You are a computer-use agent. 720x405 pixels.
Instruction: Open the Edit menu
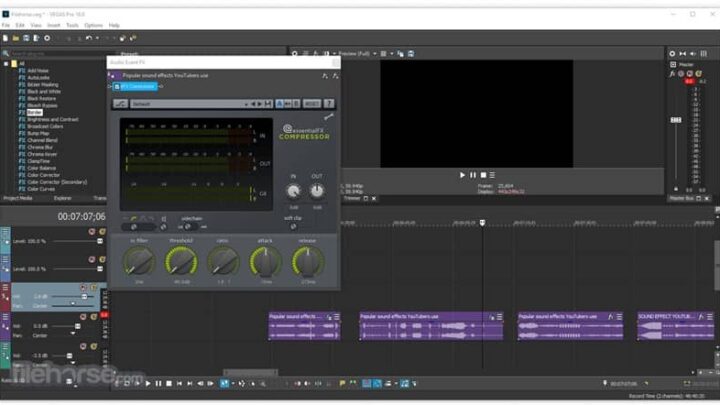[x=20, y=25]
